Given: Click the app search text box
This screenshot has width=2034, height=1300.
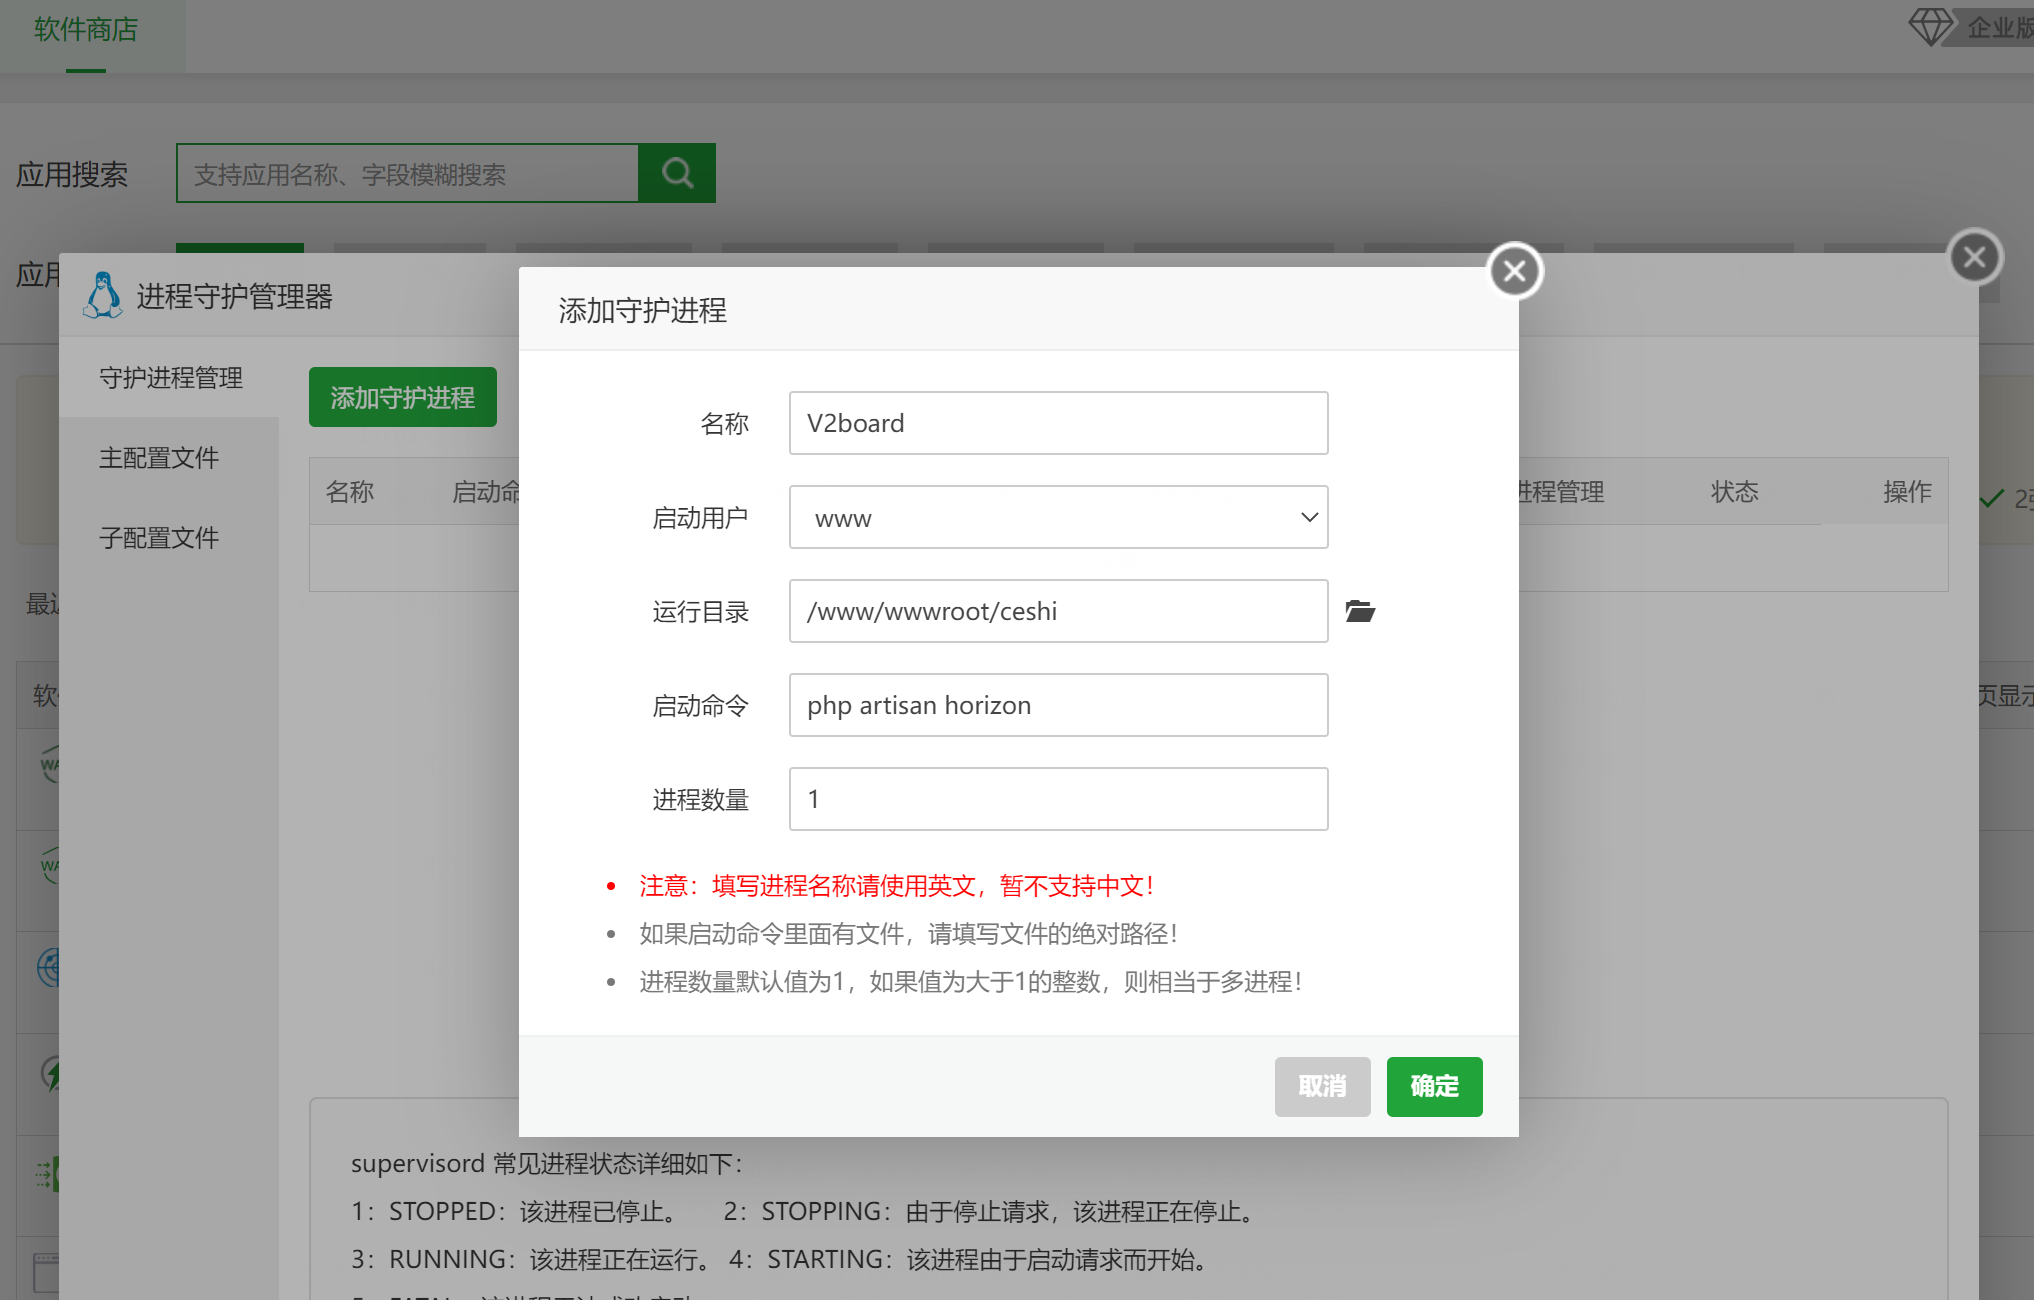Looking at the screenshot, I should (407, 174).
